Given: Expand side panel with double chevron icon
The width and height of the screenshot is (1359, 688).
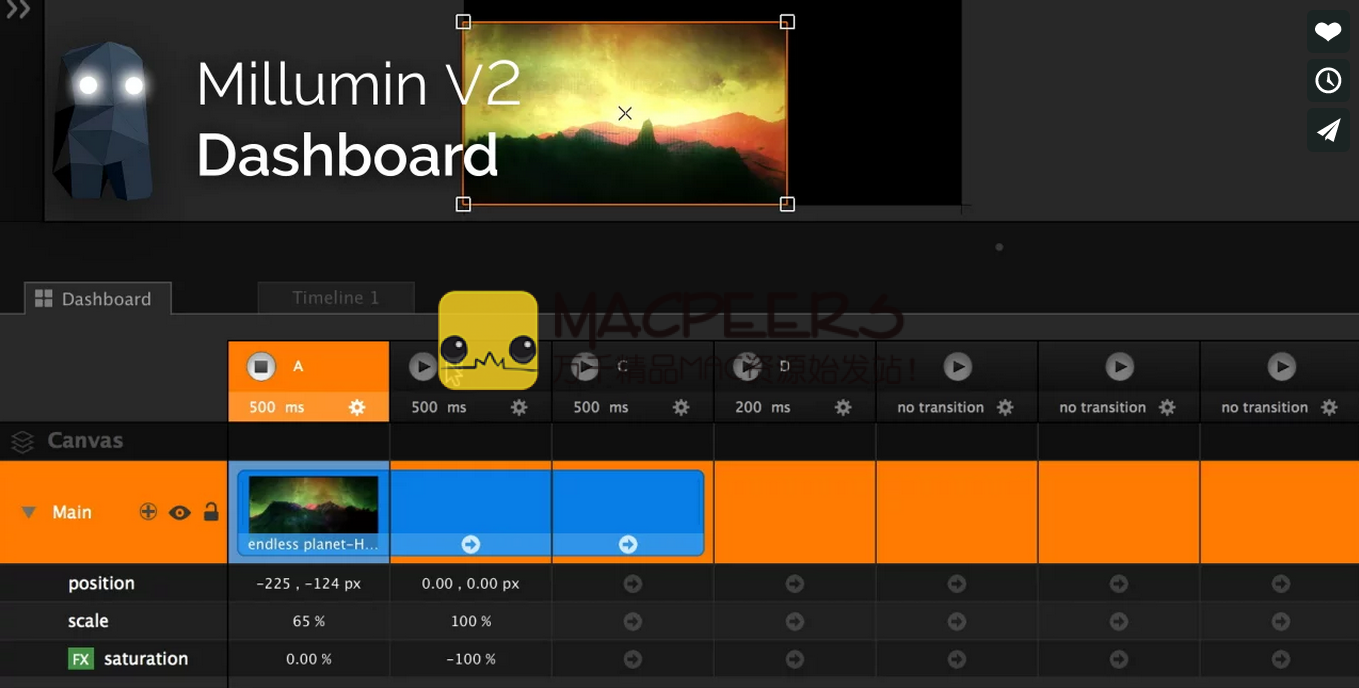Looking at the screenshot, I should [18, 11].
